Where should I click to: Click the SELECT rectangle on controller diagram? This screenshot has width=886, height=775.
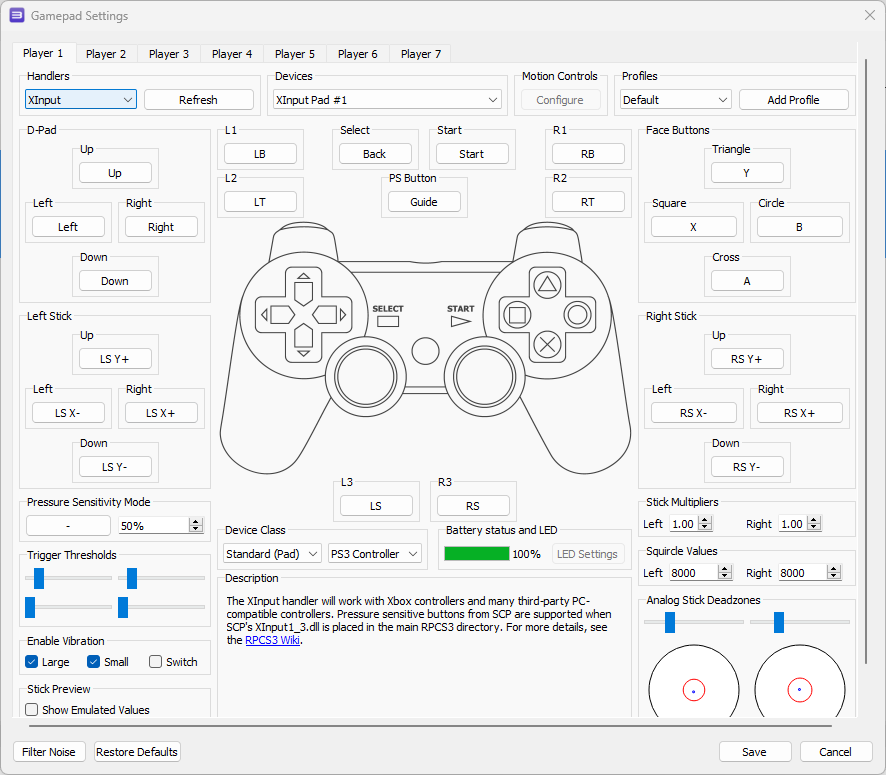388,322
